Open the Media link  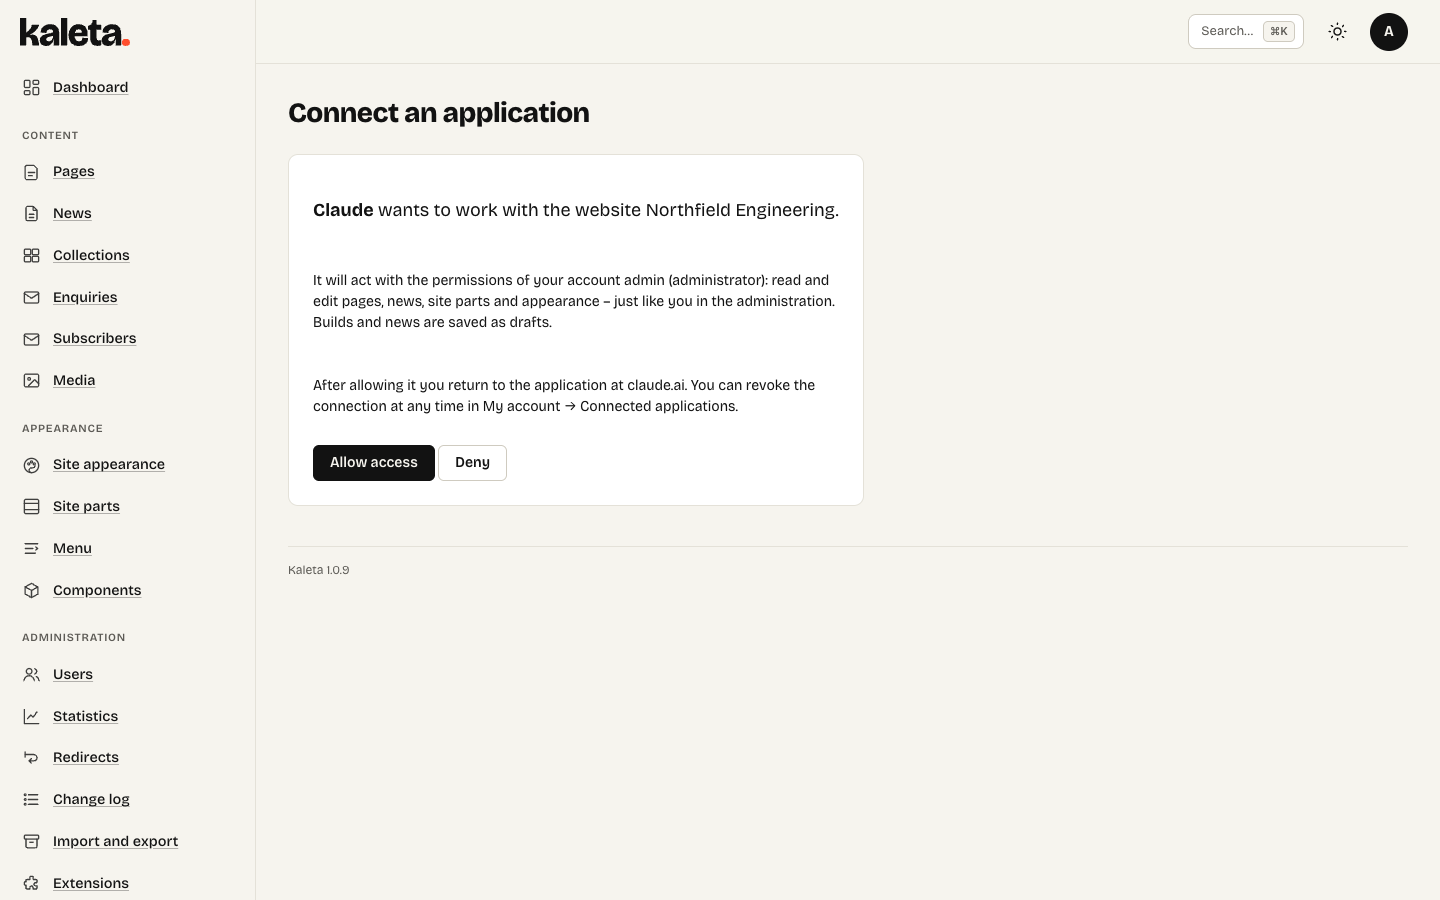(x=74, y=380)
